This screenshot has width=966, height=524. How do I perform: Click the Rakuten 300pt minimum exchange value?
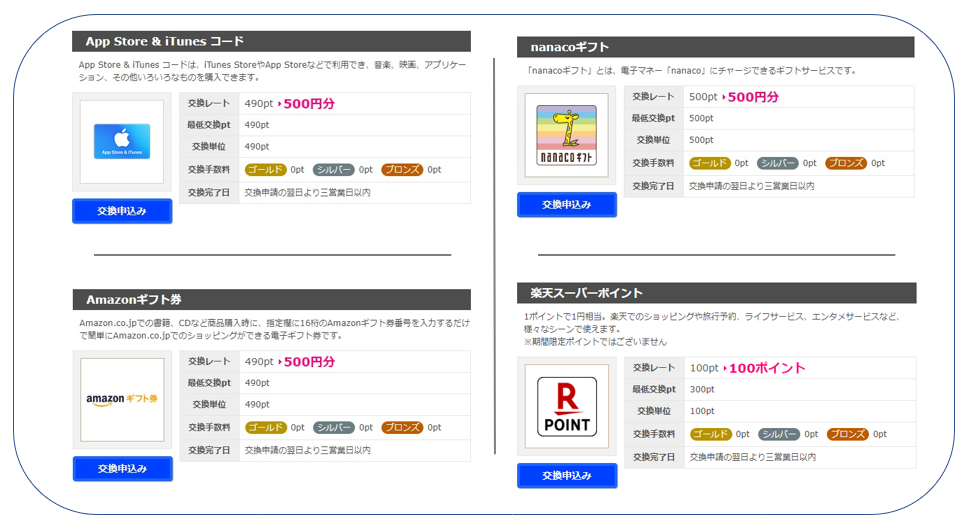coord(702,389)
